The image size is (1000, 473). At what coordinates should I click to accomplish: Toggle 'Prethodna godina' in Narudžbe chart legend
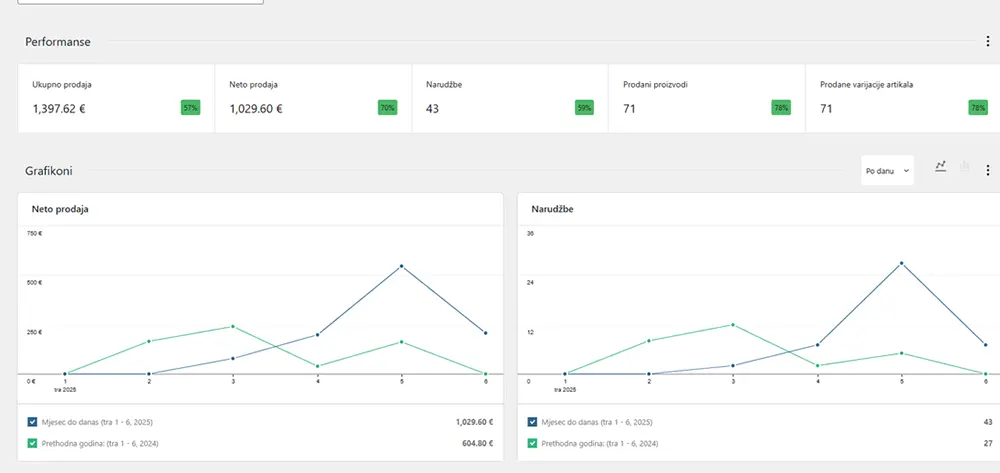(533, 443)
